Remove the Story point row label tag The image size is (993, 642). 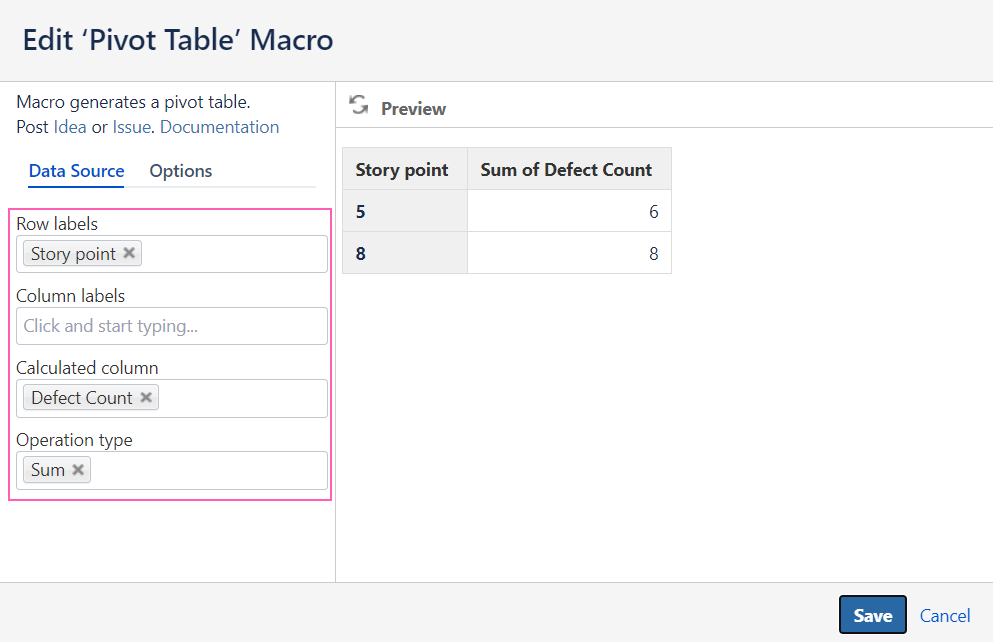tap(129, 253)
